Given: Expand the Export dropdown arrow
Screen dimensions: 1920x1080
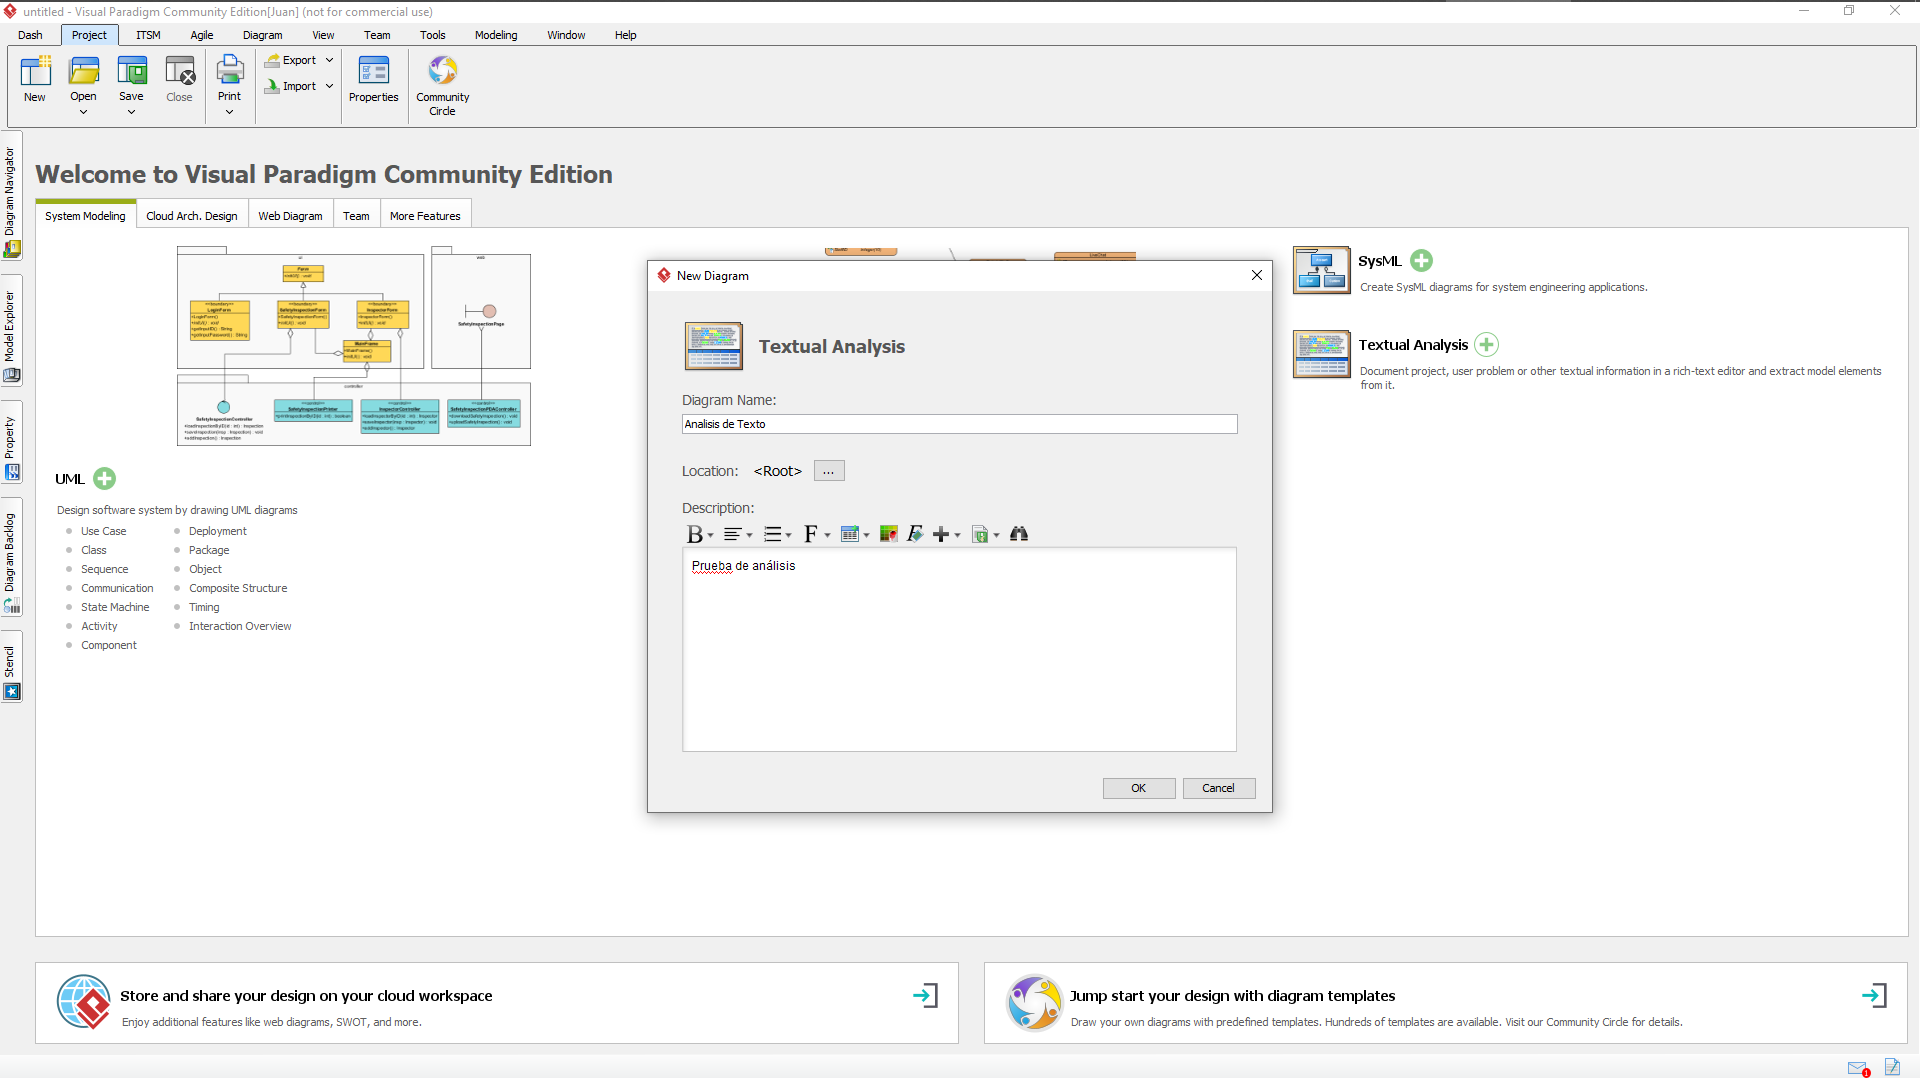Looking at the screenshot, I should [x=329, y=60].
